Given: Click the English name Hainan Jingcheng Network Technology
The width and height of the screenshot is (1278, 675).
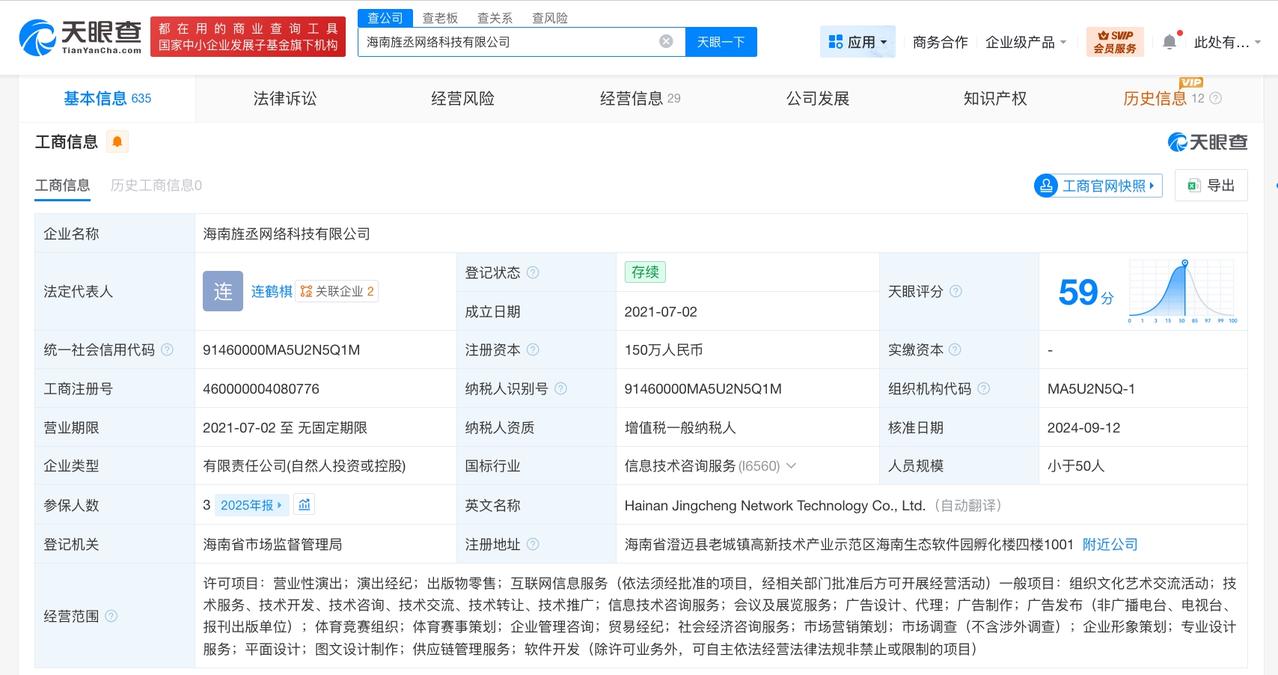Looking at the screenshot, I should [775, 505].
